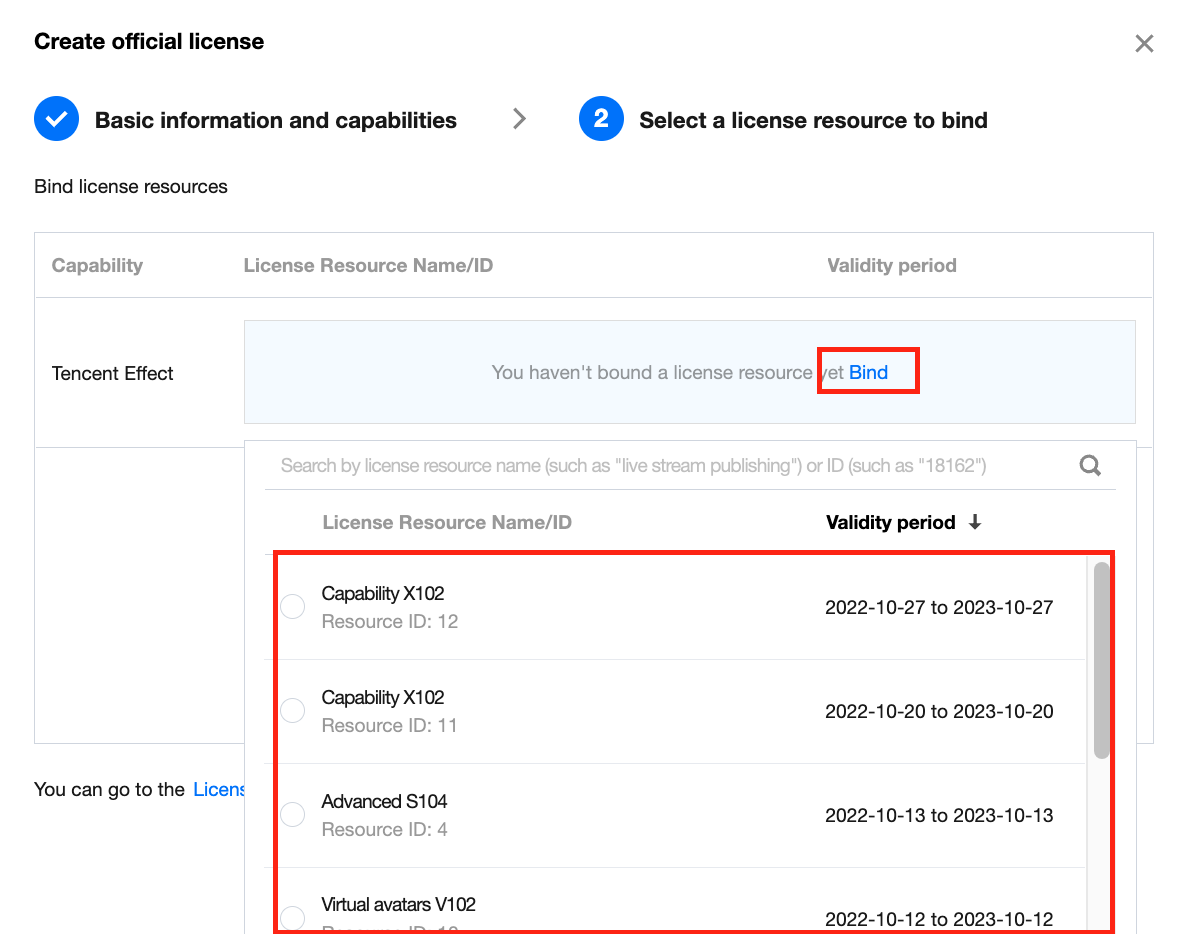The height and width of the screenshot is (934, 1190).
Task: Open the partially hidden License link below
Action: click(x=219, y=789)
